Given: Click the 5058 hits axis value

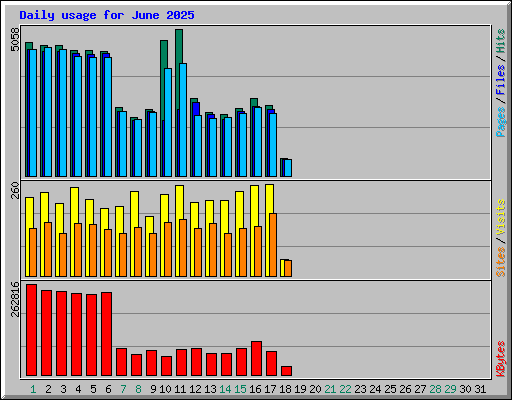Looking at the screenshot, I should (x=15, y=39).
